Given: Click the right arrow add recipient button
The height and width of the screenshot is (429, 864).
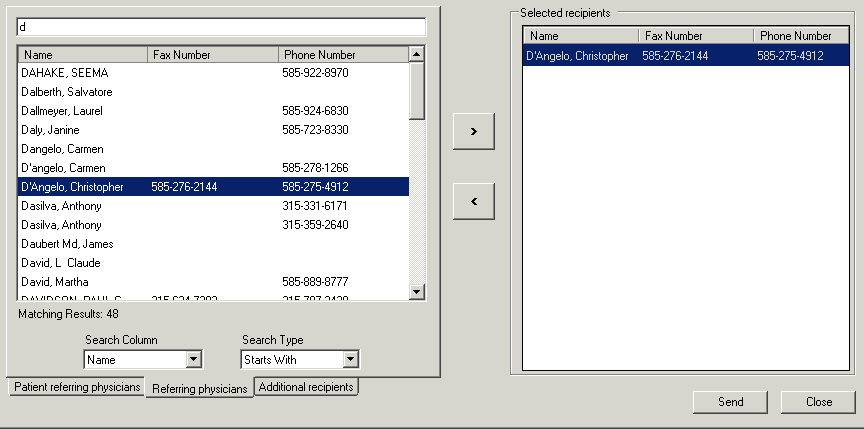Looking at the screenshot, I should click(x=473, y=131).
